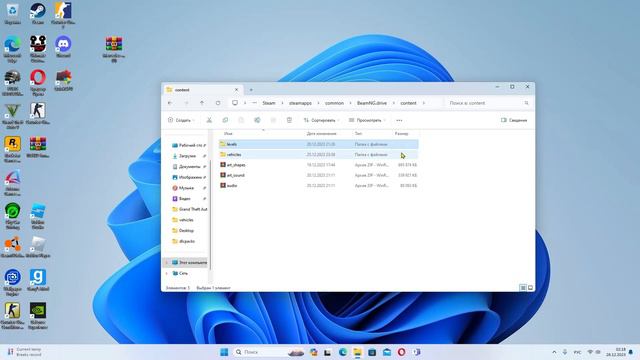
Task: Go up one folder level
Action: [202, 103]
